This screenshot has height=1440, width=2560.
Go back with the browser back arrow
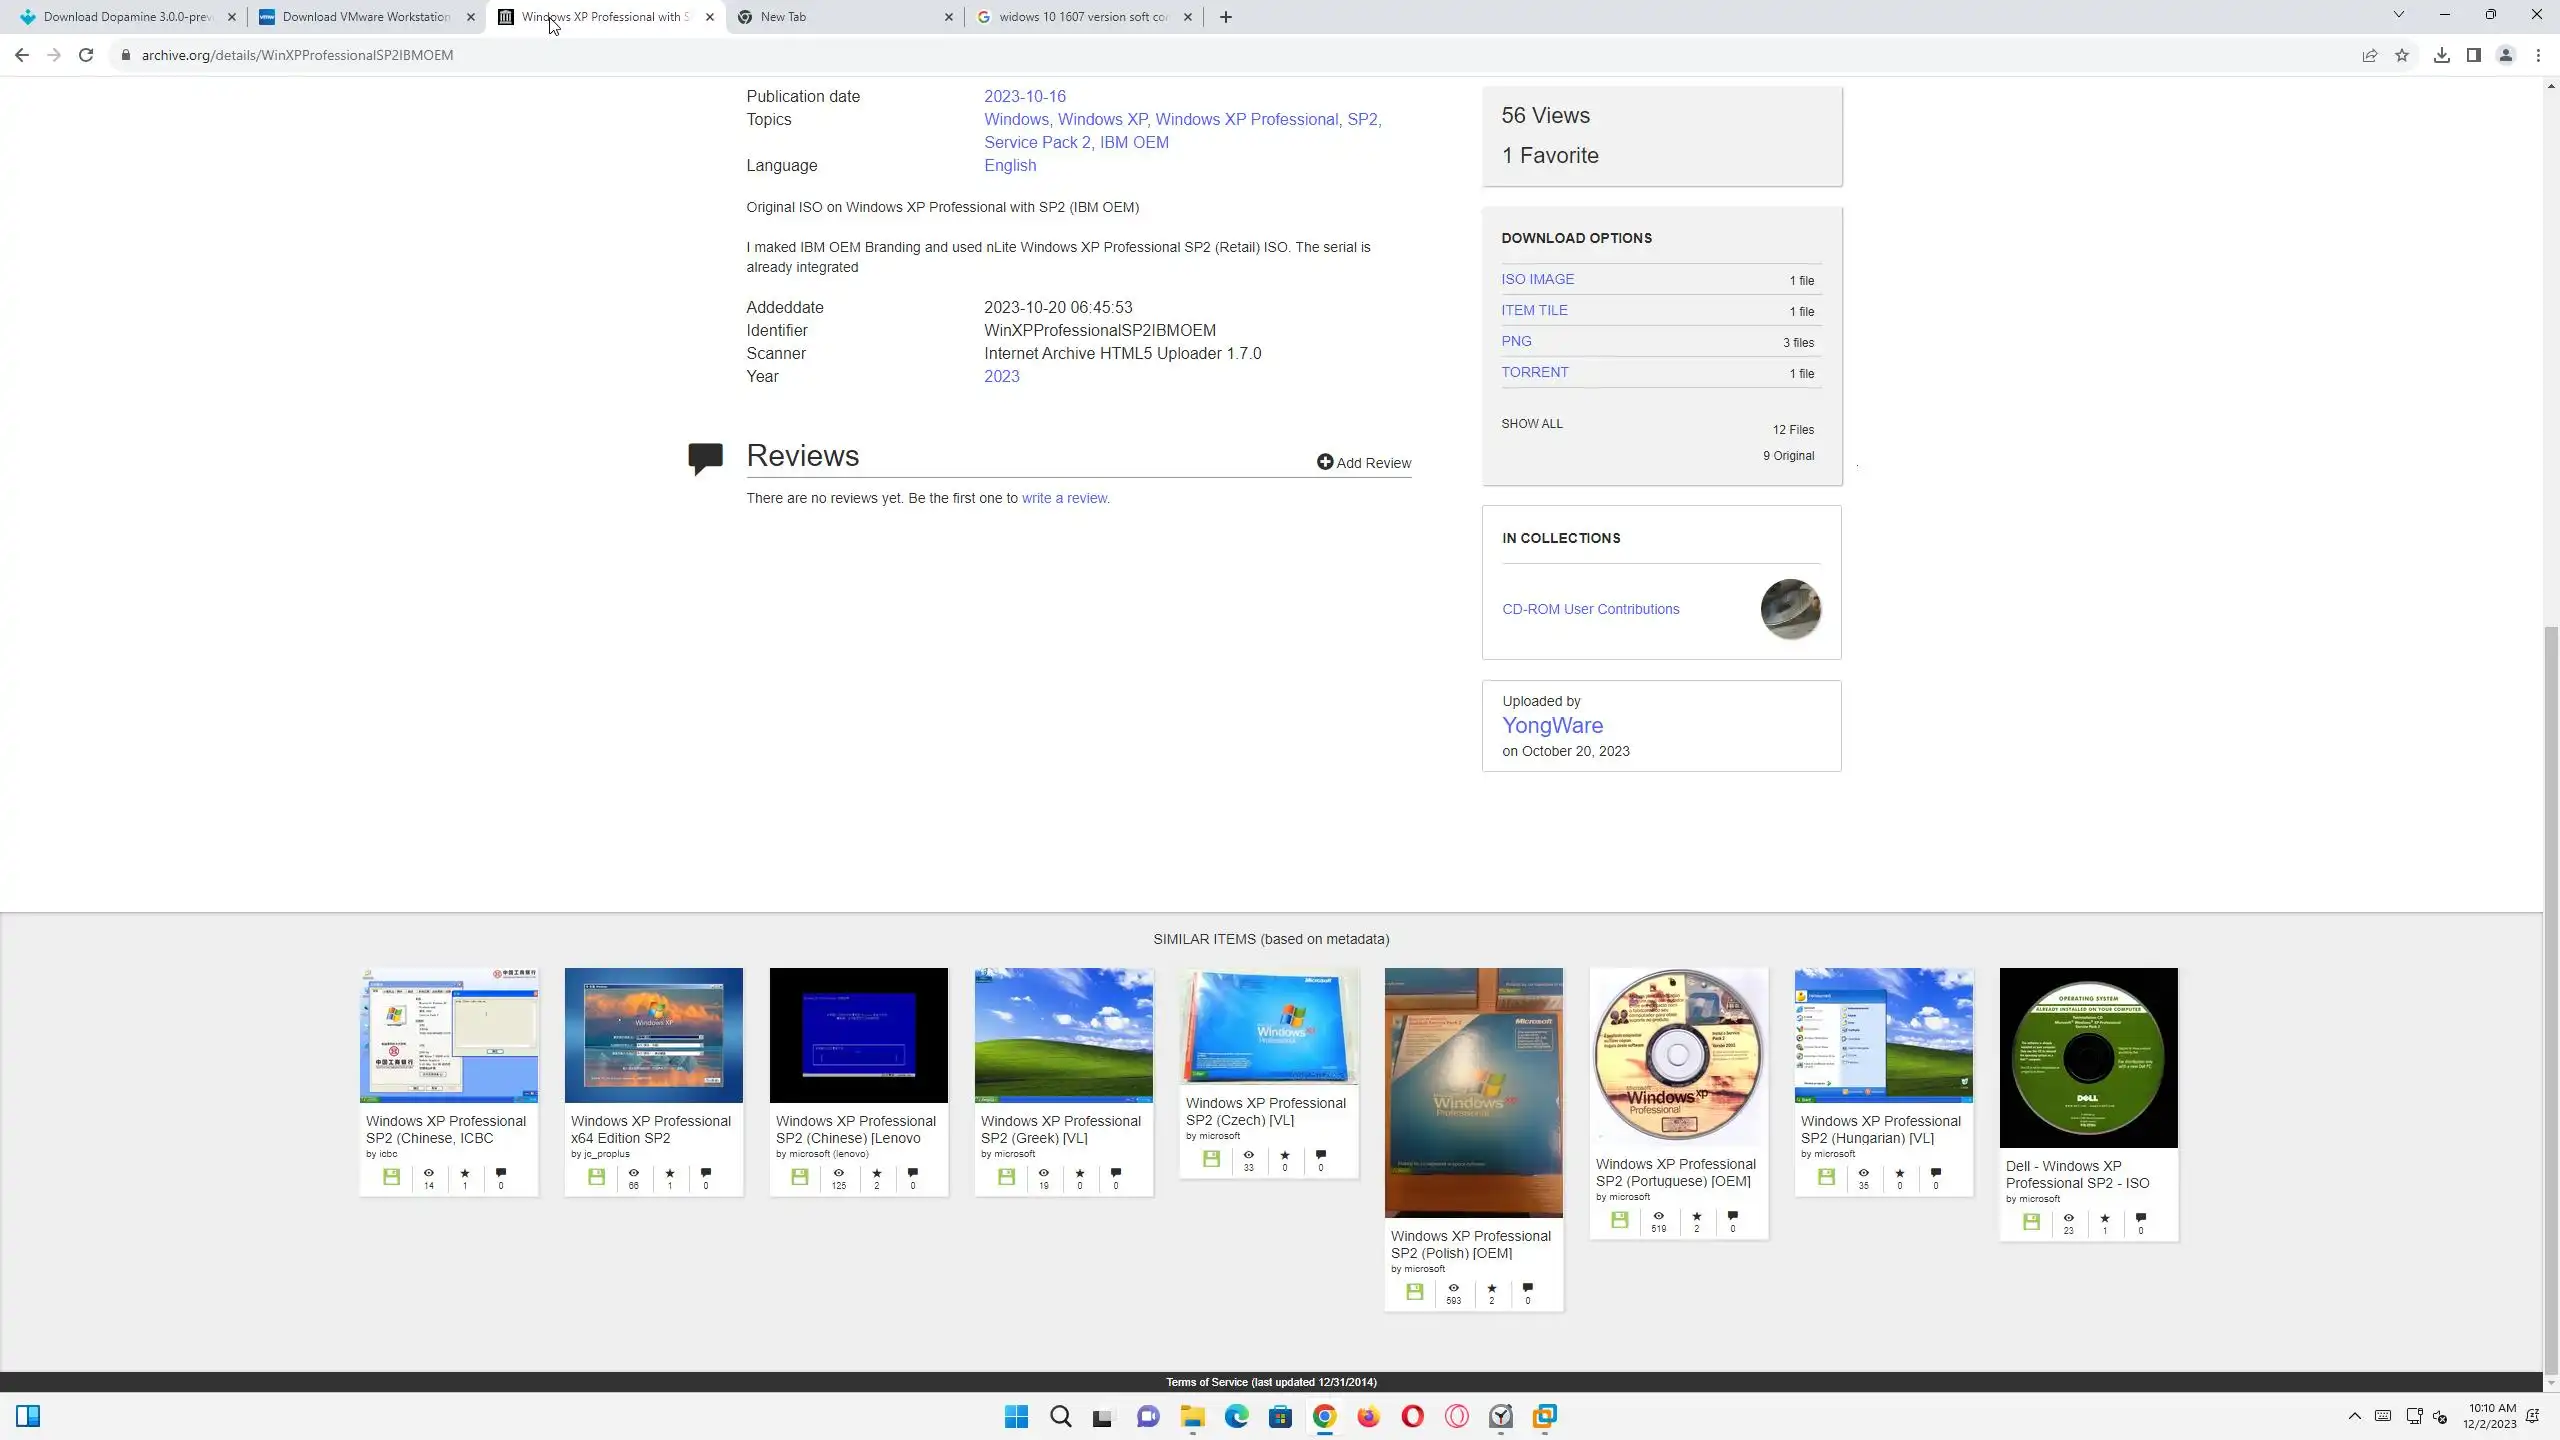pyautogui.click(x=22, y=55)
